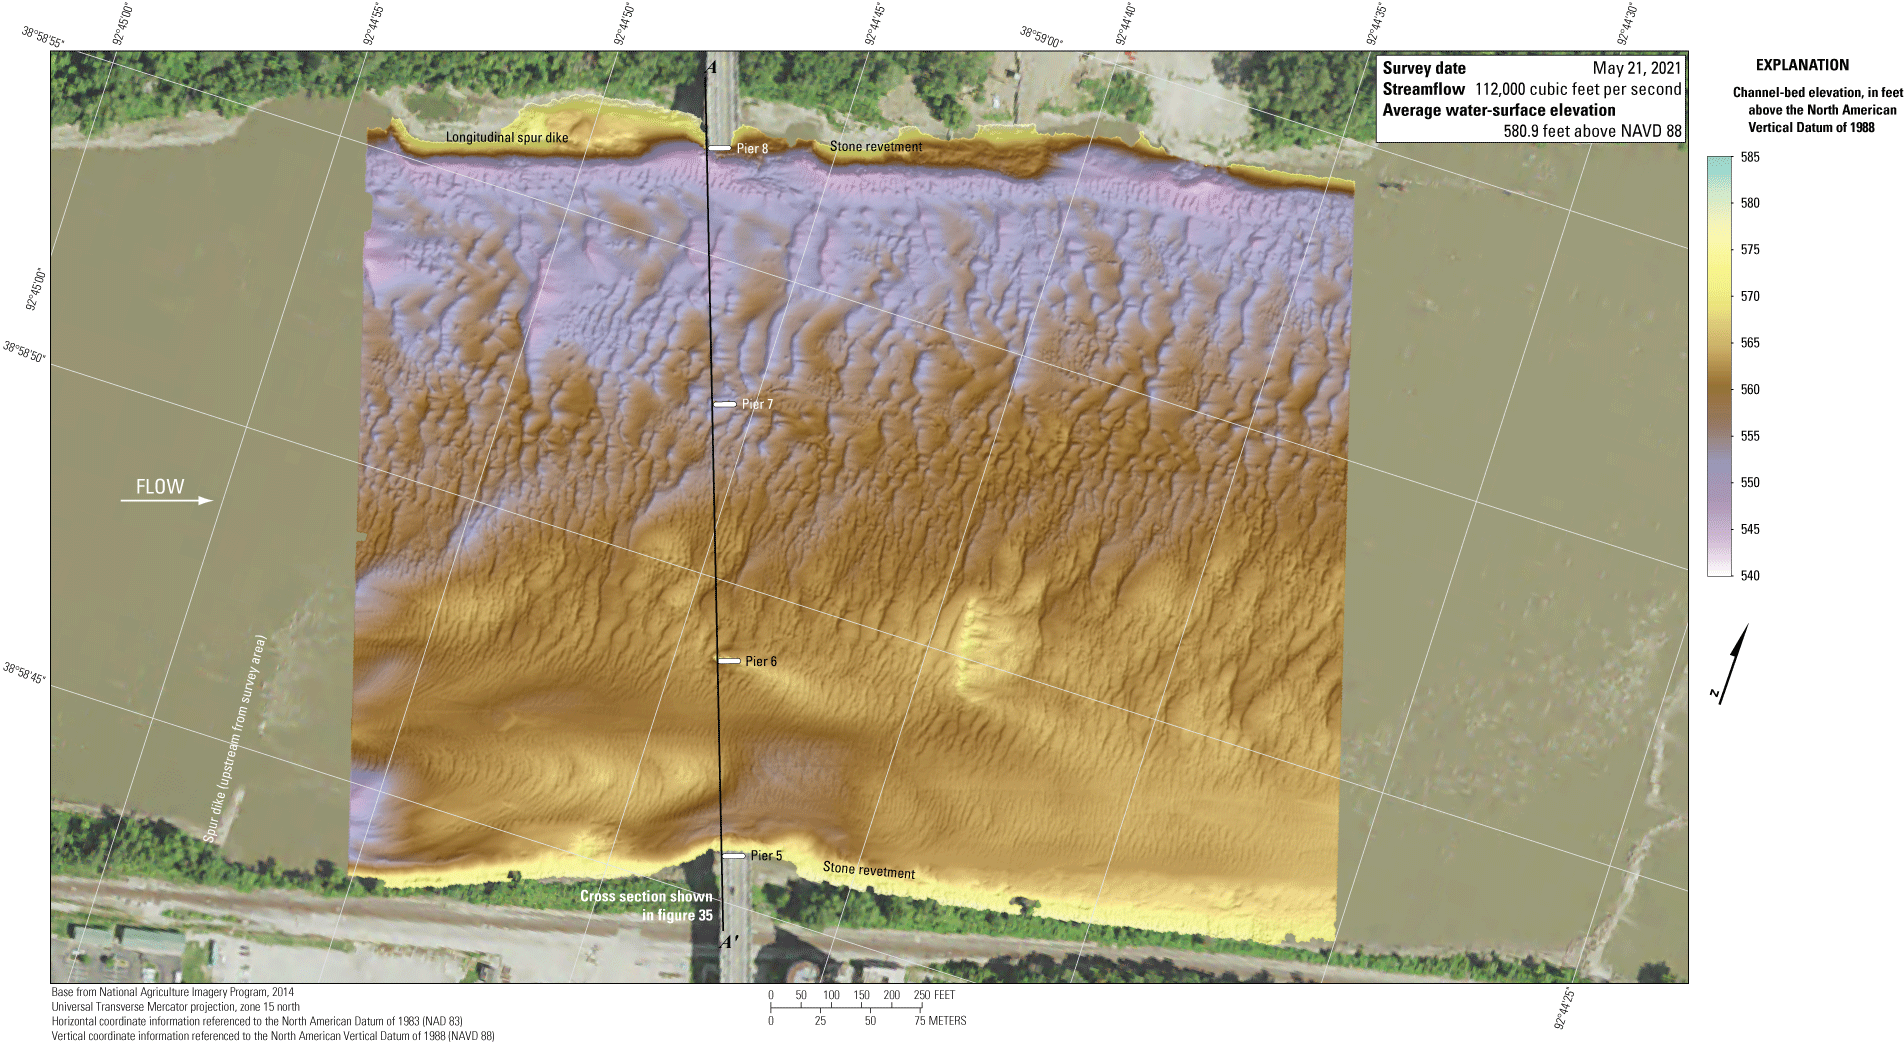Click the 38°58'50" latitude label
The width and height of the screenshot is (1904, 1043).
[x=24, y=352]
